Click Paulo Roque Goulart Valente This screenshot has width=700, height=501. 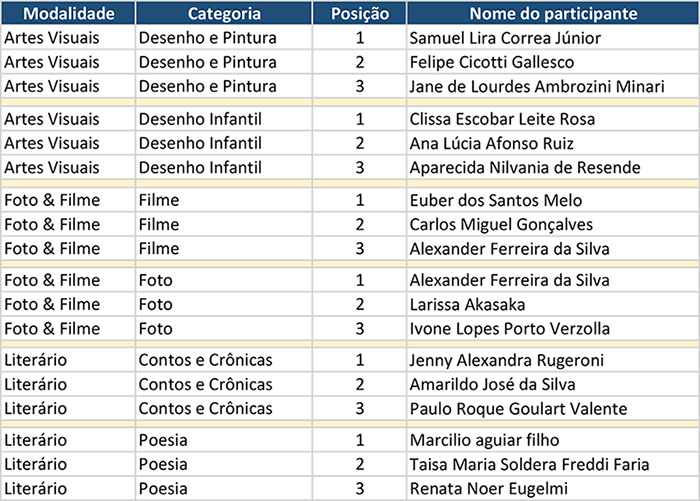click(x=518, y=408)
